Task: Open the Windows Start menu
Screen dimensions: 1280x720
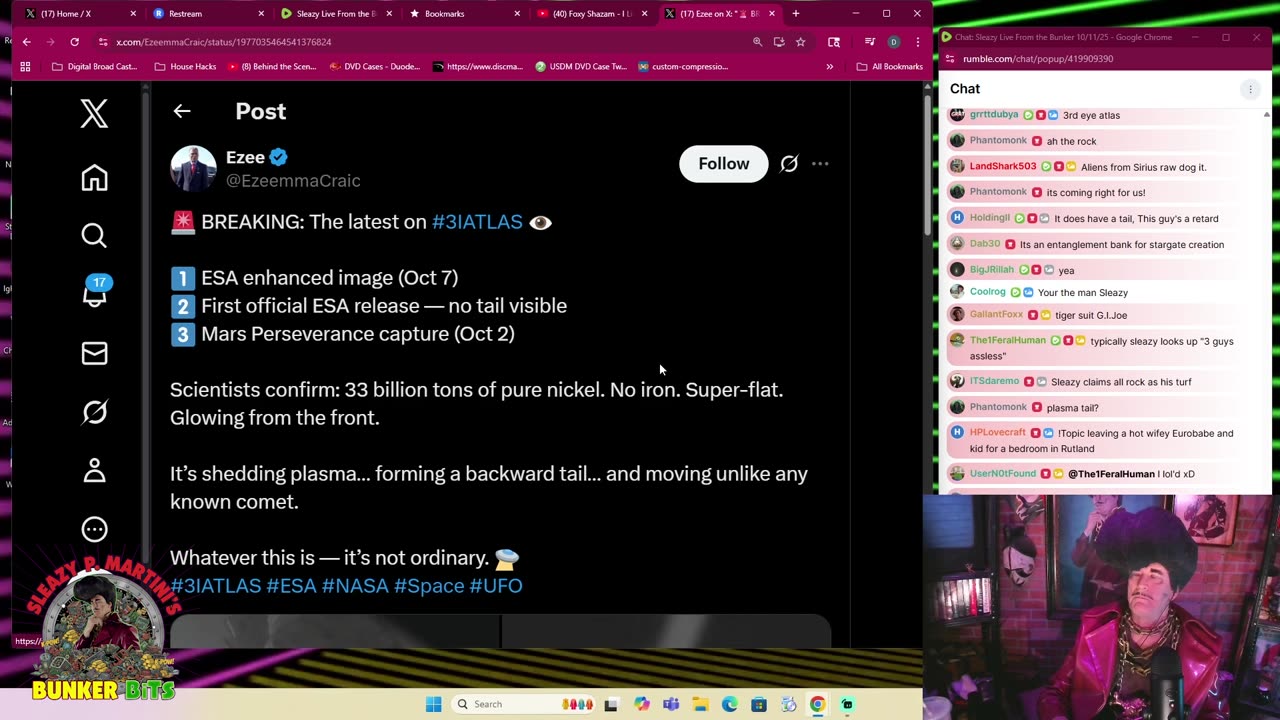Action: tap(433, 704)
